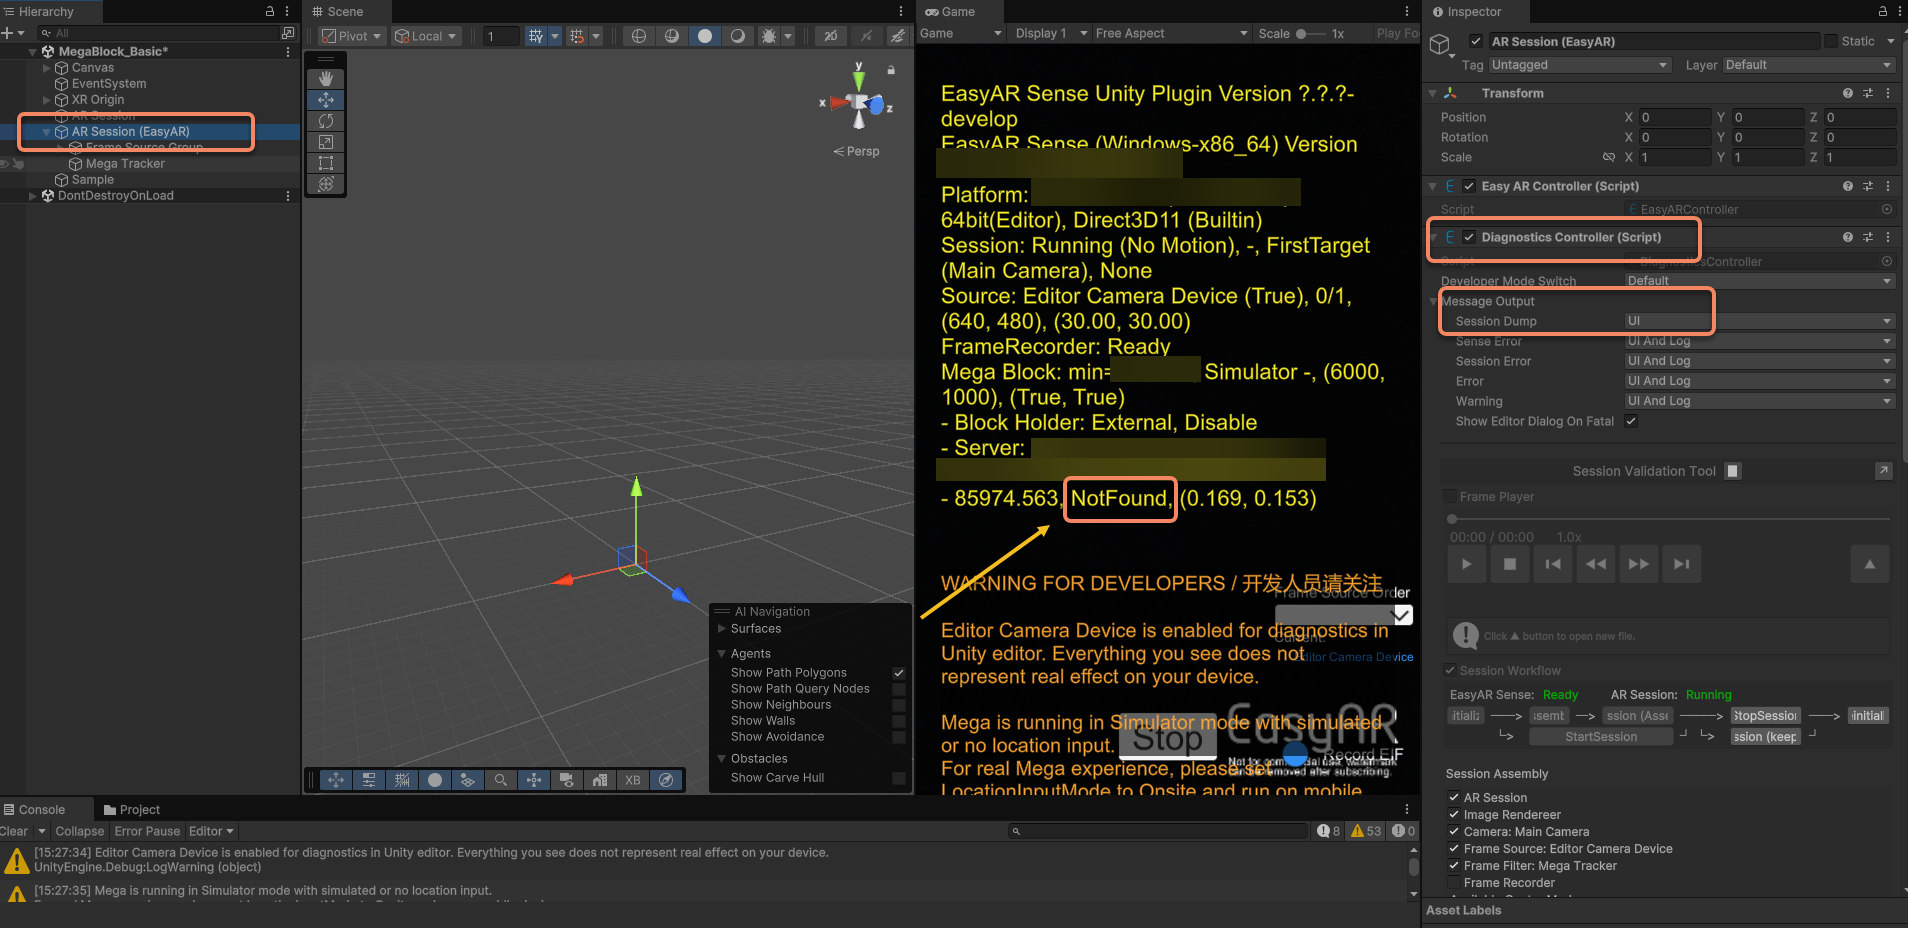1908x928 pixels.
Task: Select the Rotate tool in Scene toolbar
Action: [x=326, y=121]
